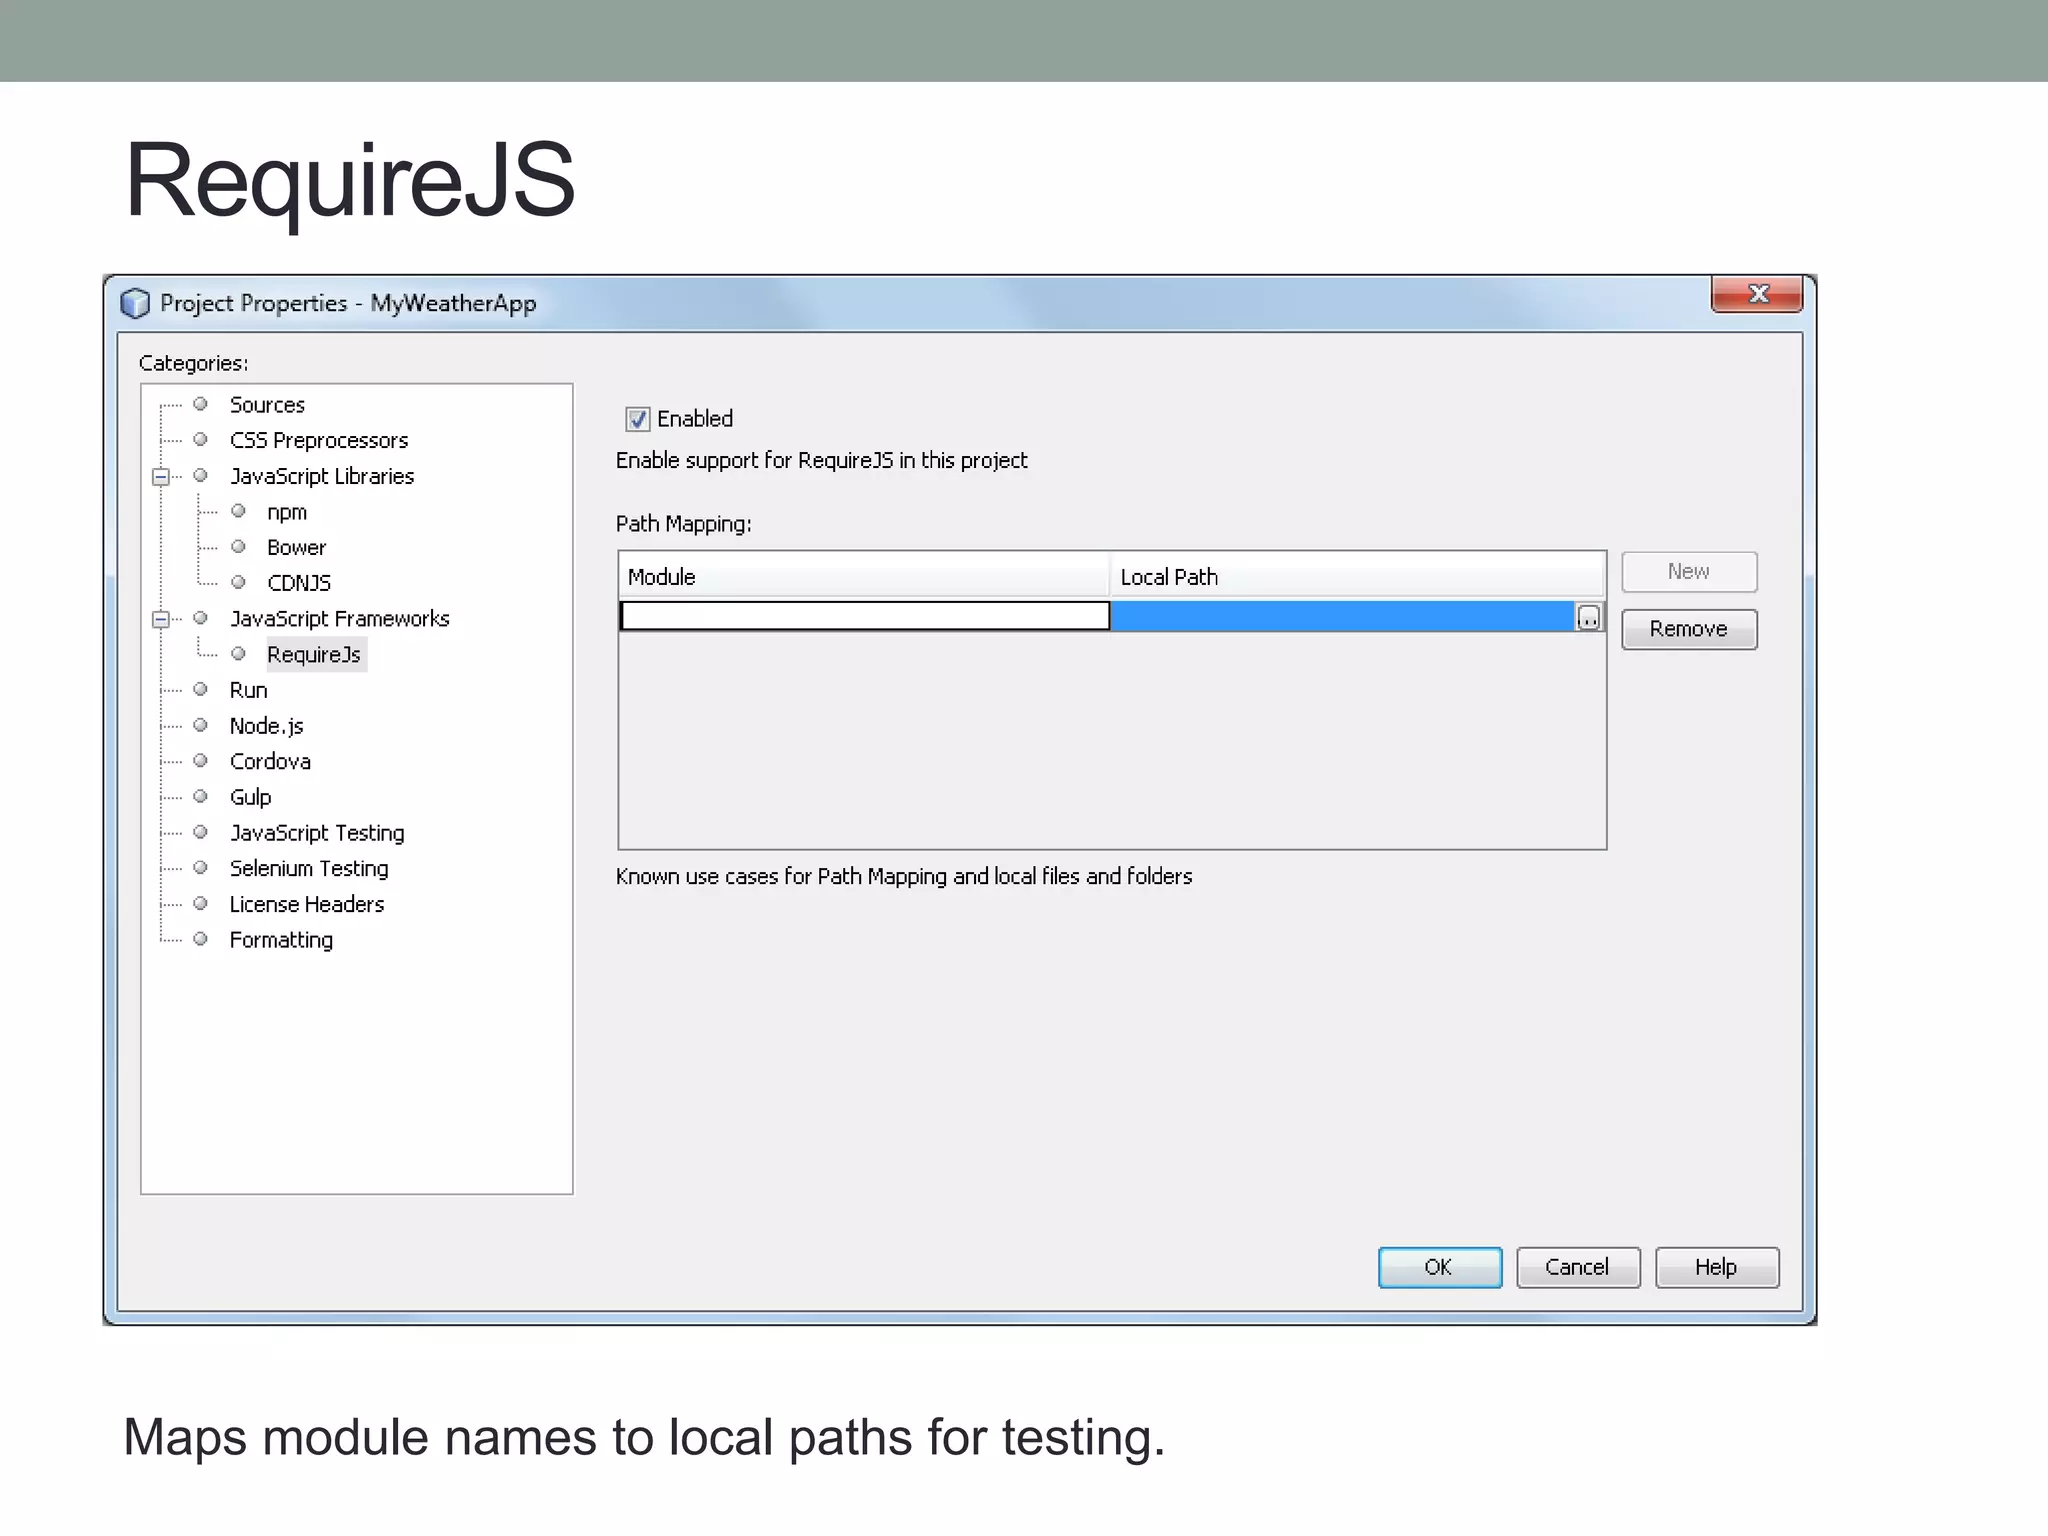Select the JavaScript Libraries category

[322, 477]
